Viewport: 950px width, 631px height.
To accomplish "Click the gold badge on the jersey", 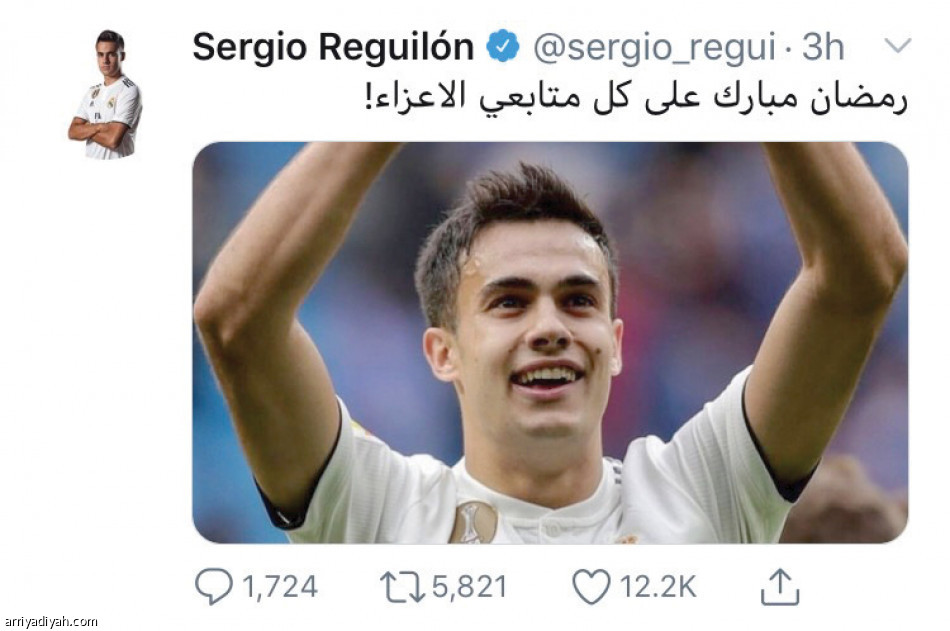I will pos(473,522).
